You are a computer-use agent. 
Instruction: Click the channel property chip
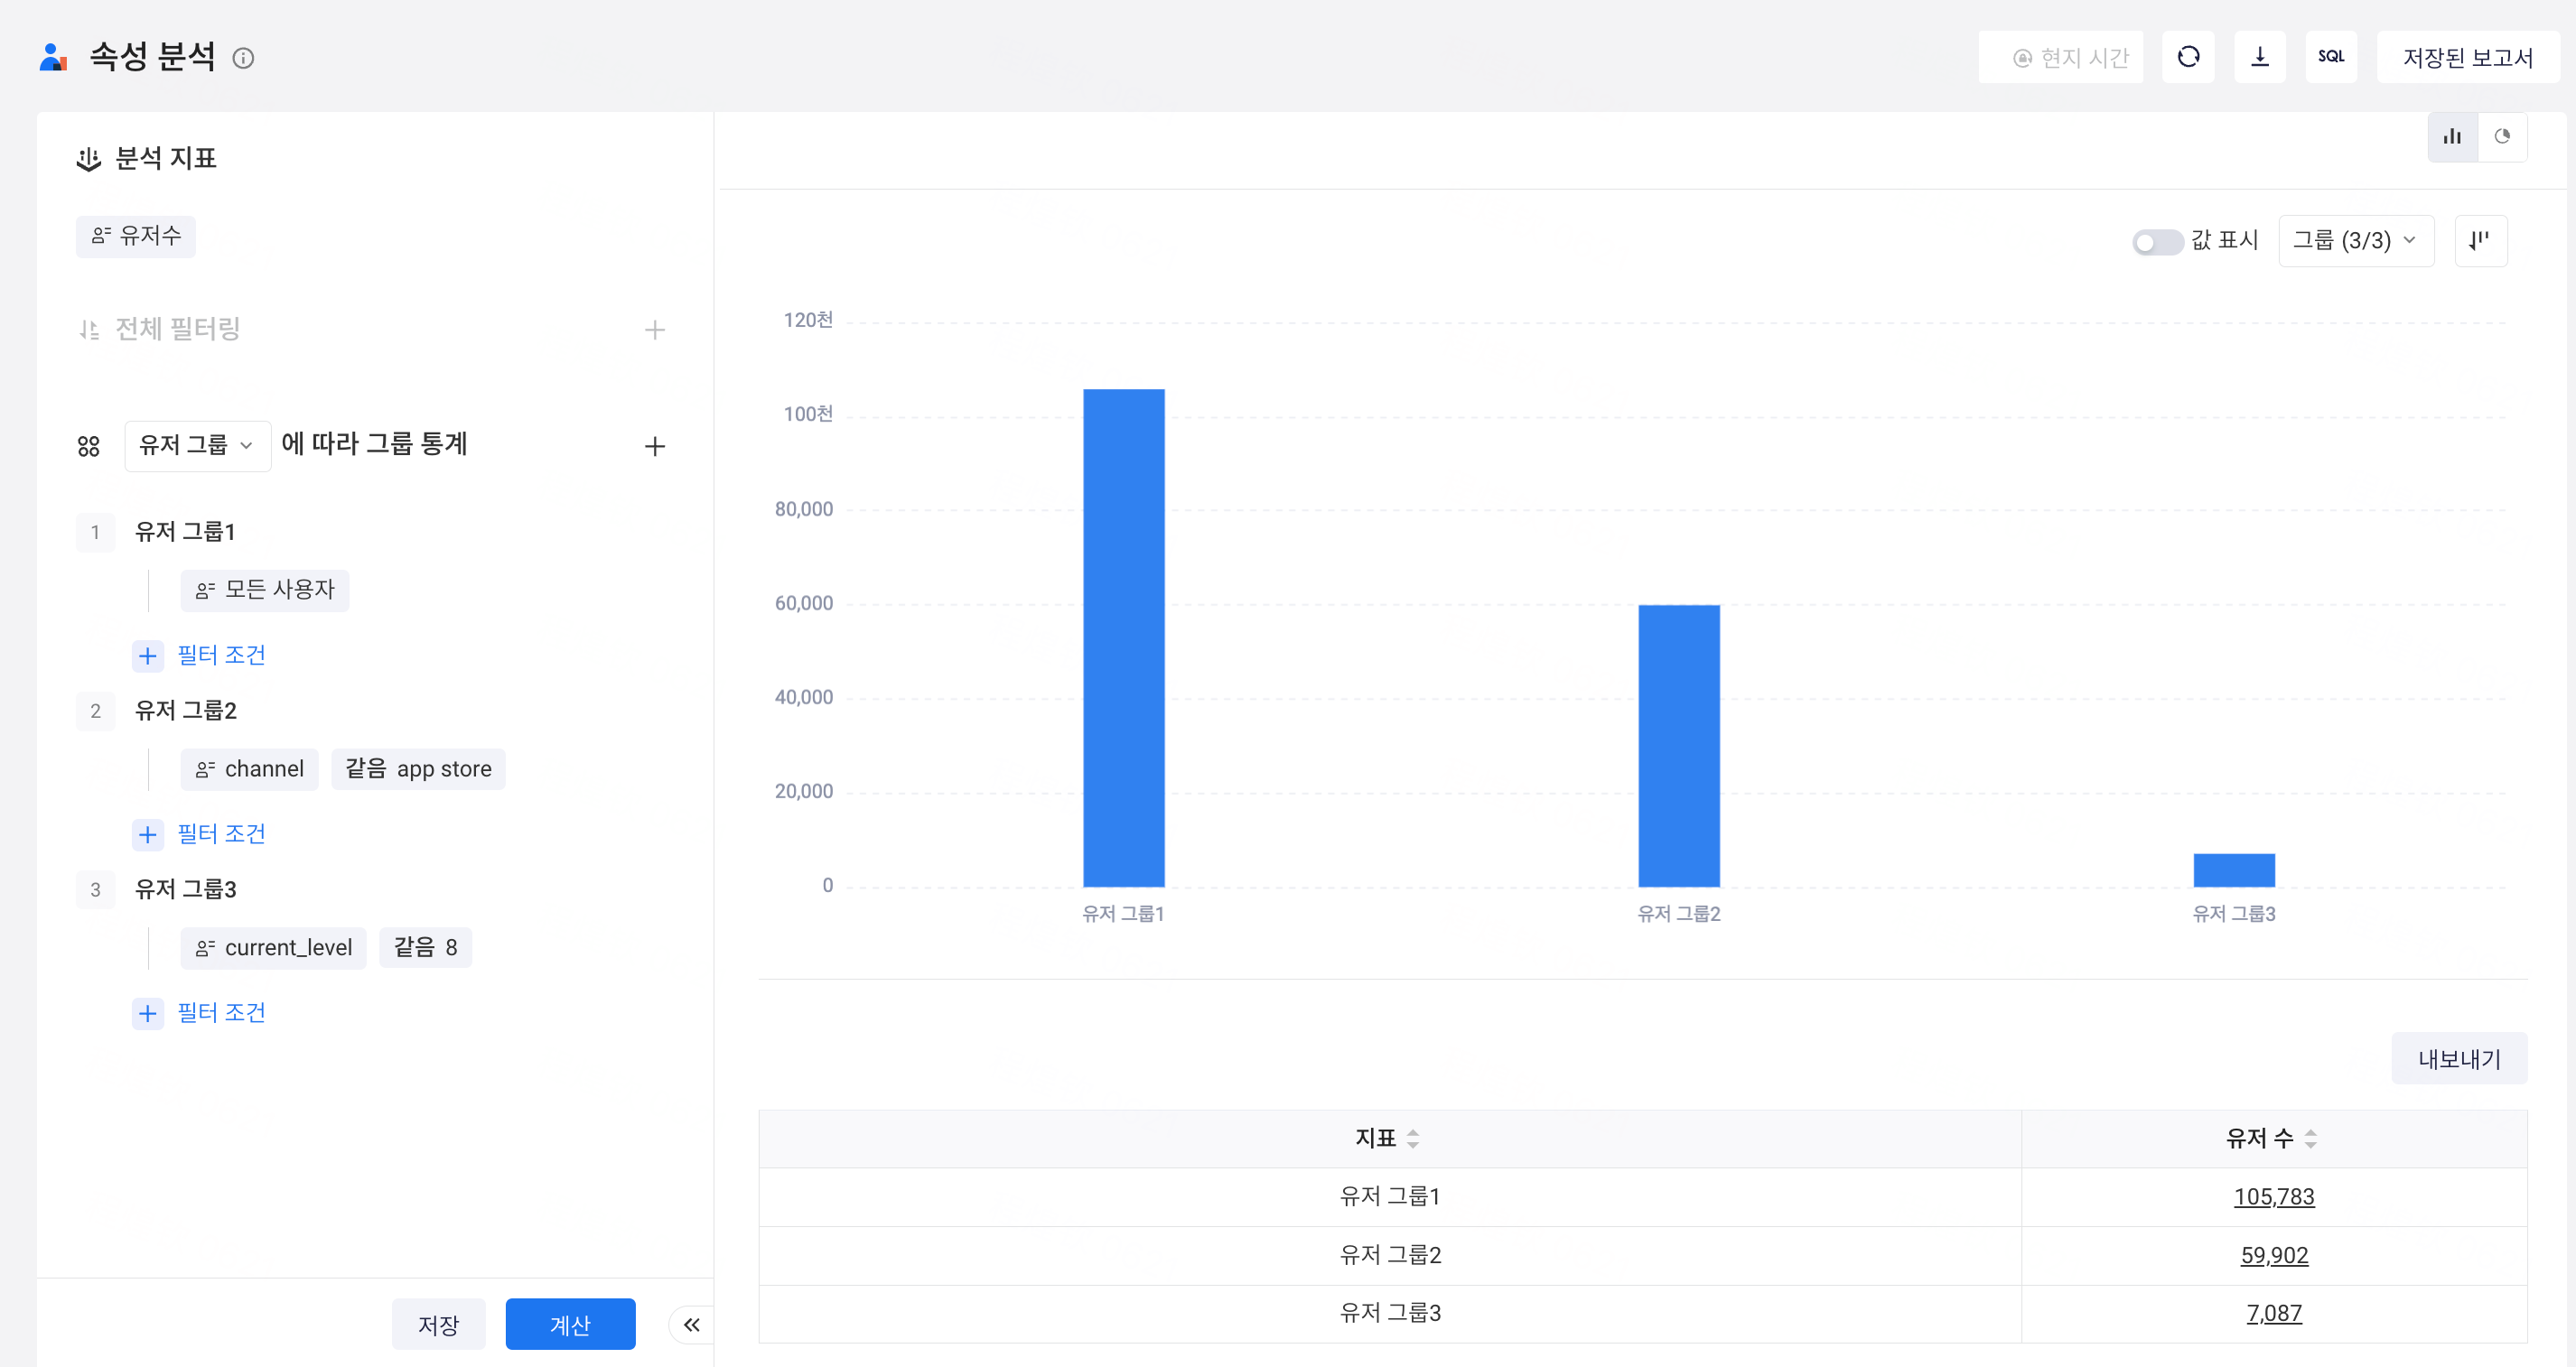coord(249,769)
